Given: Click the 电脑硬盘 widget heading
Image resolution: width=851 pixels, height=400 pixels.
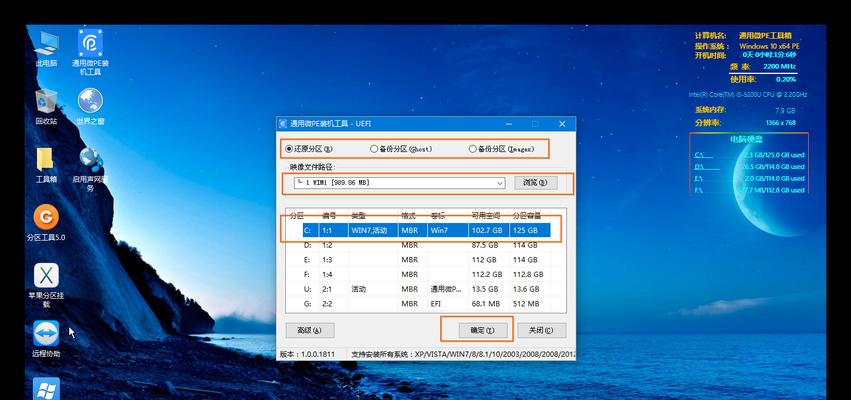Looking at the screenshot, I should point(746,139).
